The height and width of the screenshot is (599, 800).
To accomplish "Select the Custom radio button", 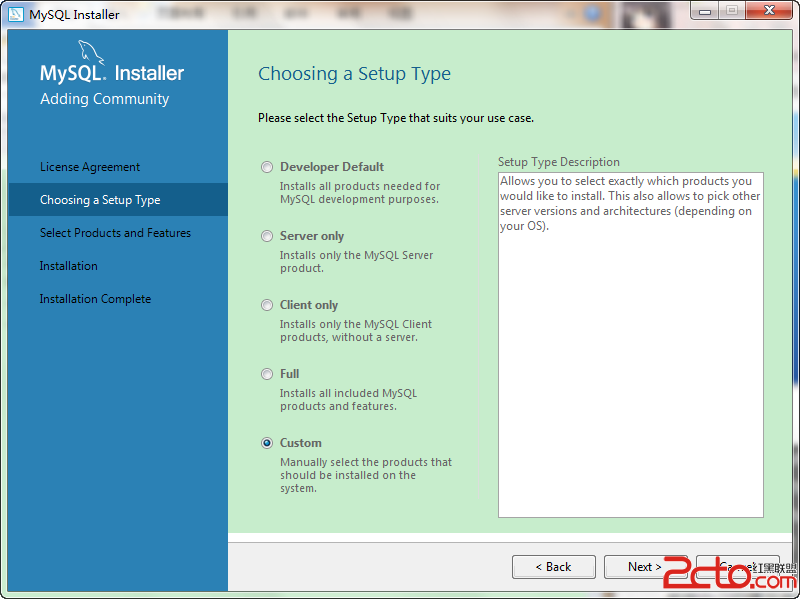I will point(267,443).
